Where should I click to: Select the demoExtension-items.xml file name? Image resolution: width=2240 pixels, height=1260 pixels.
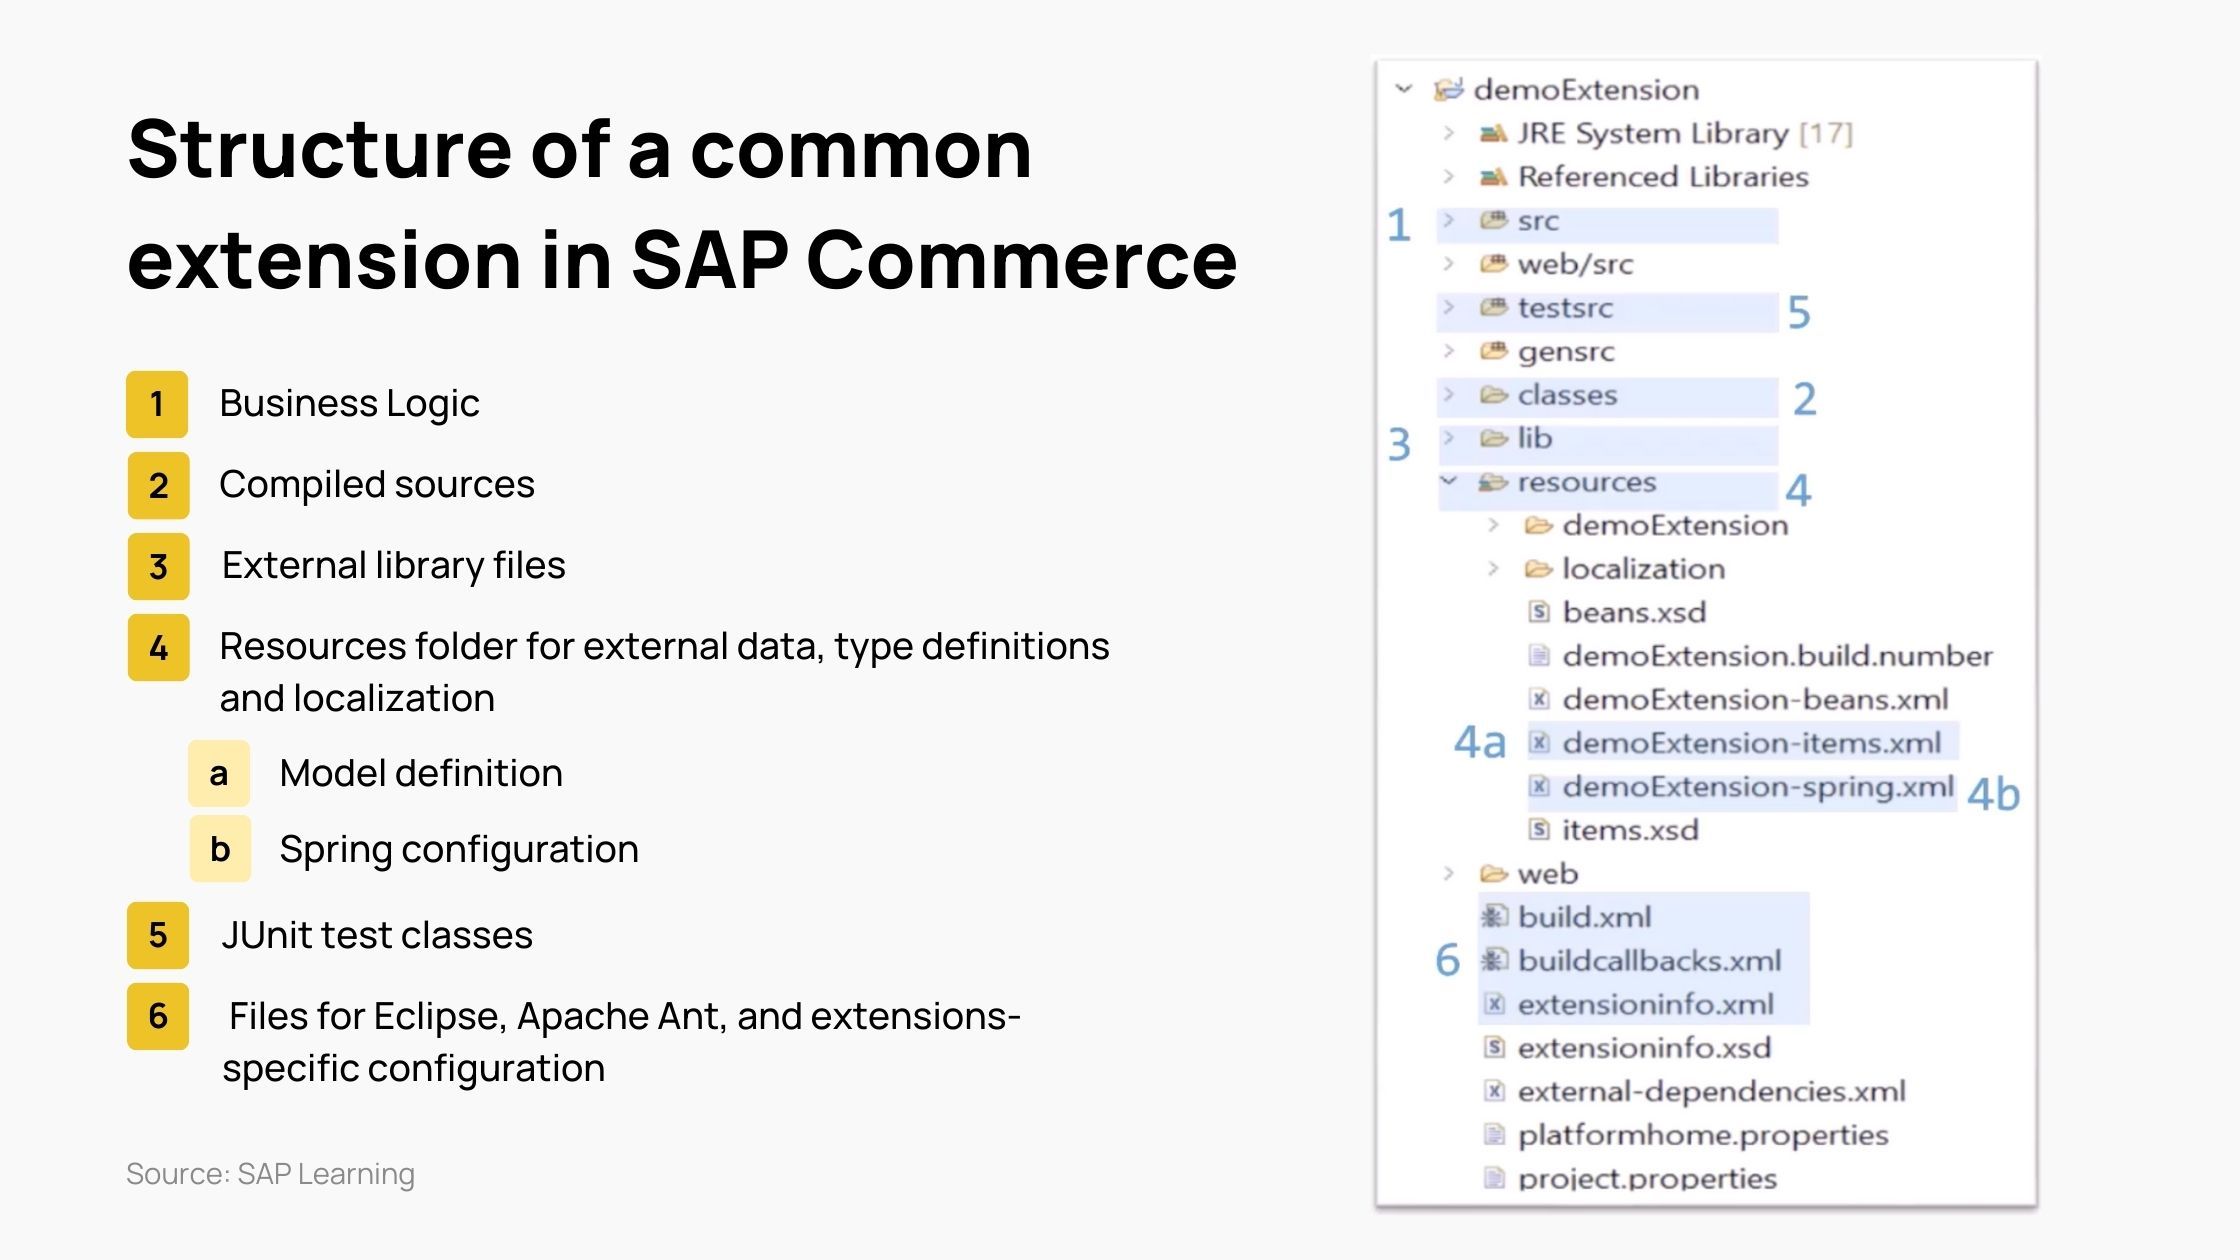[x=1752, y=743]
